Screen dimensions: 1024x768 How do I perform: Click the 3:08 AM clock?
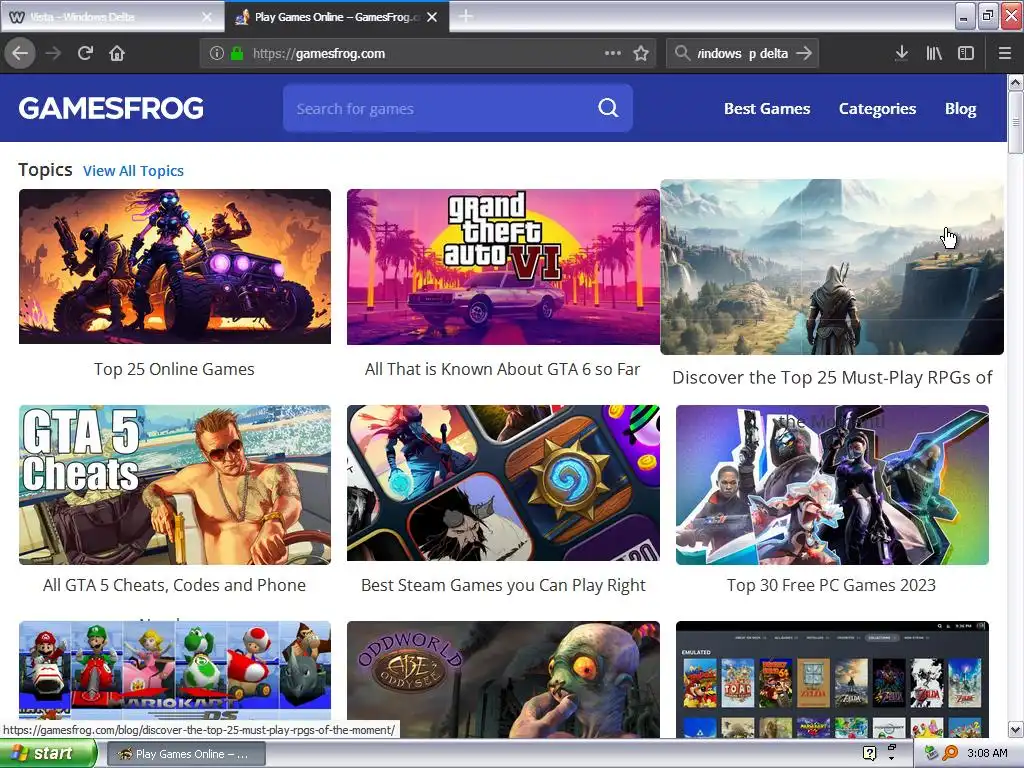pyautogui.click(x=987, y=754)
